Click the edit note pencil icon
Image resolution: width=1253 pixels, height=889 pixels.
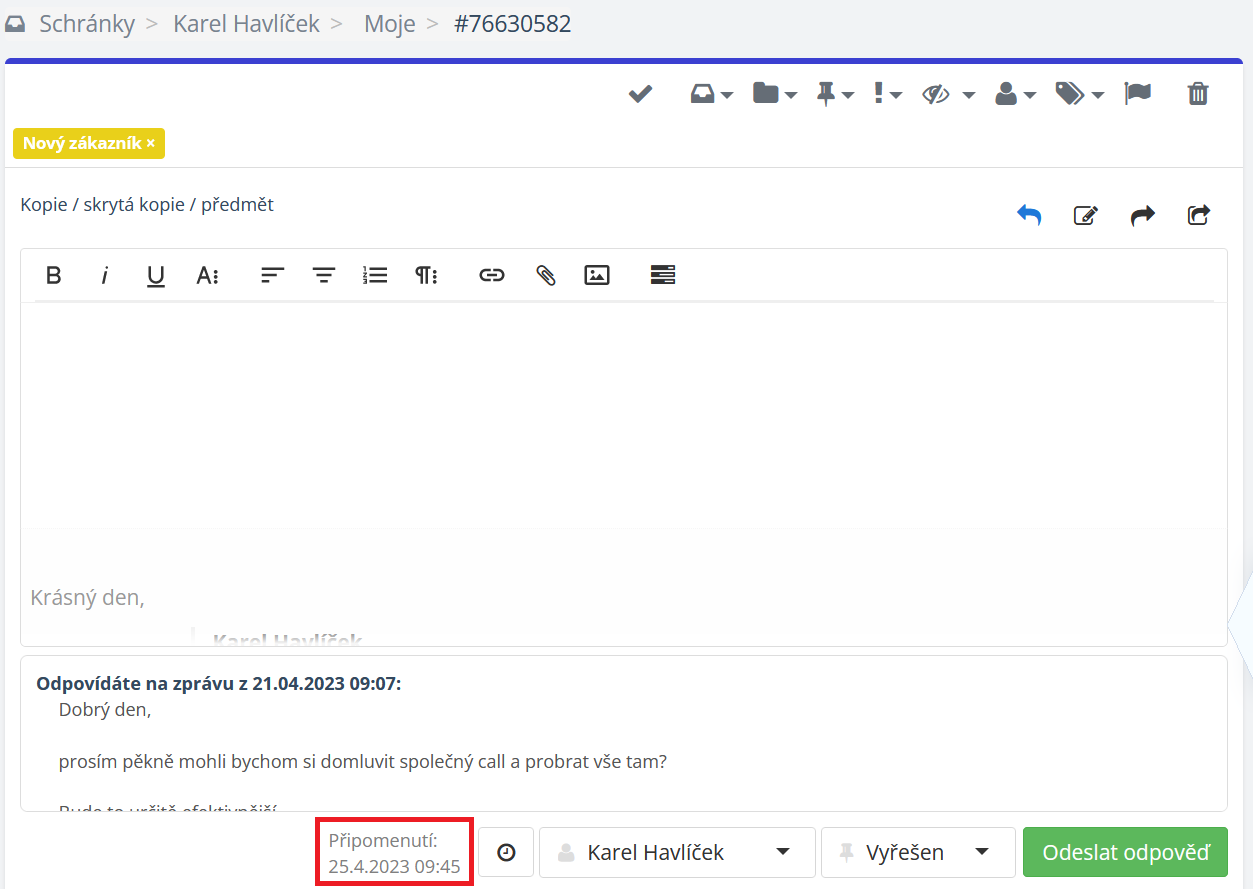tap(1086, 214)
